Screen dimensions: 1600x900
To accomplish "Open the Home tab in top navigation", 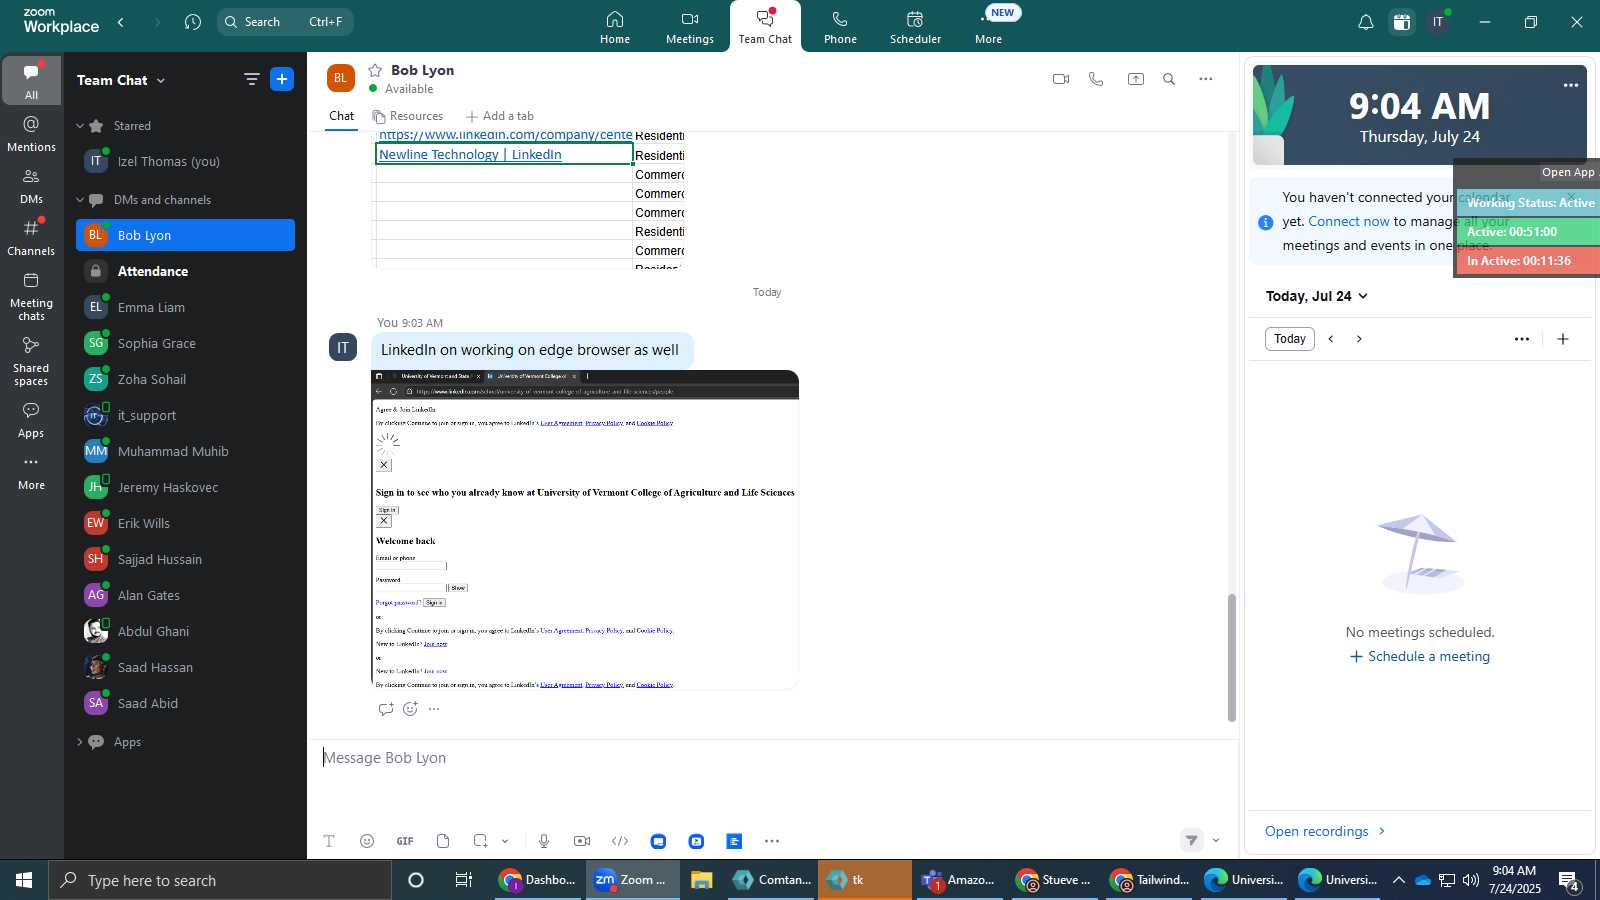I will click(x=615, y=27).
